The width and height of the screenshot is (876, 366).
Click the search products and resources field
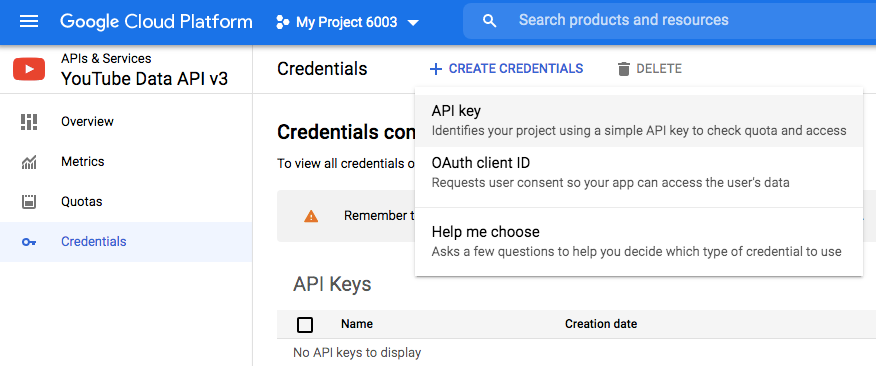pyautogui.click(x=669, y=21)
